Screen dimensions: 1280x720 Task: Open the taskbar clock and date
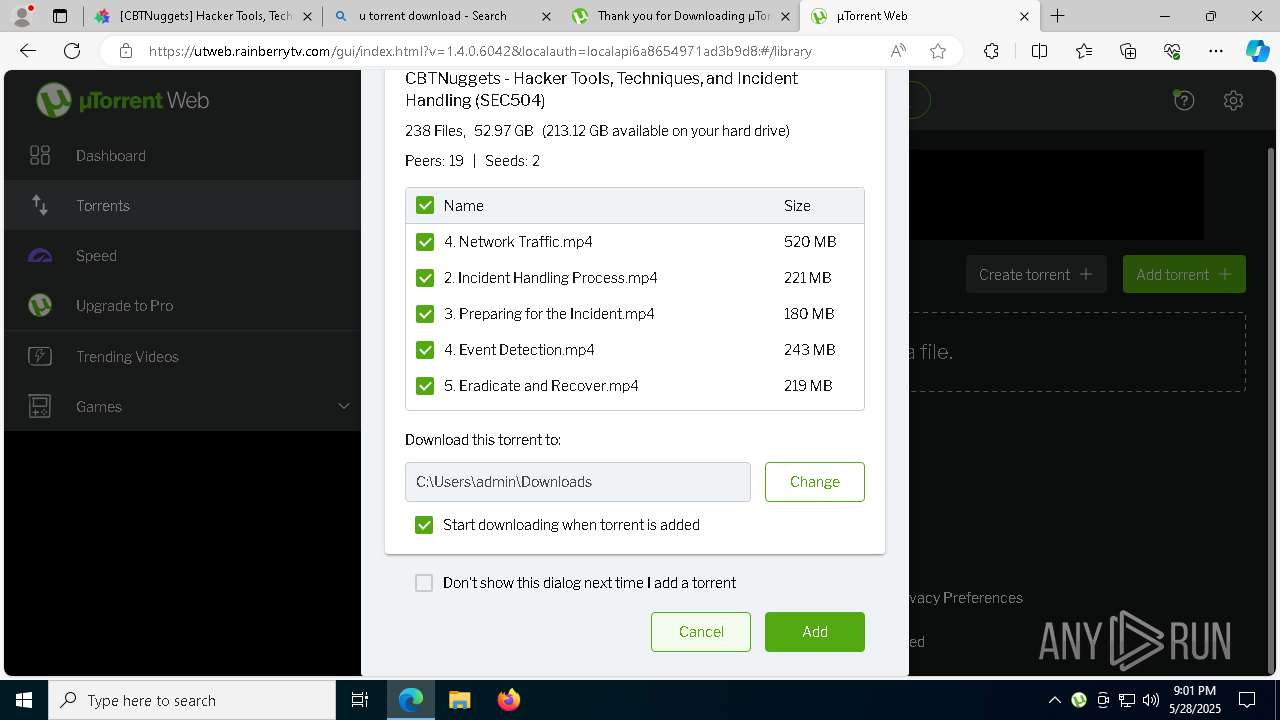tap(1194, 700)
